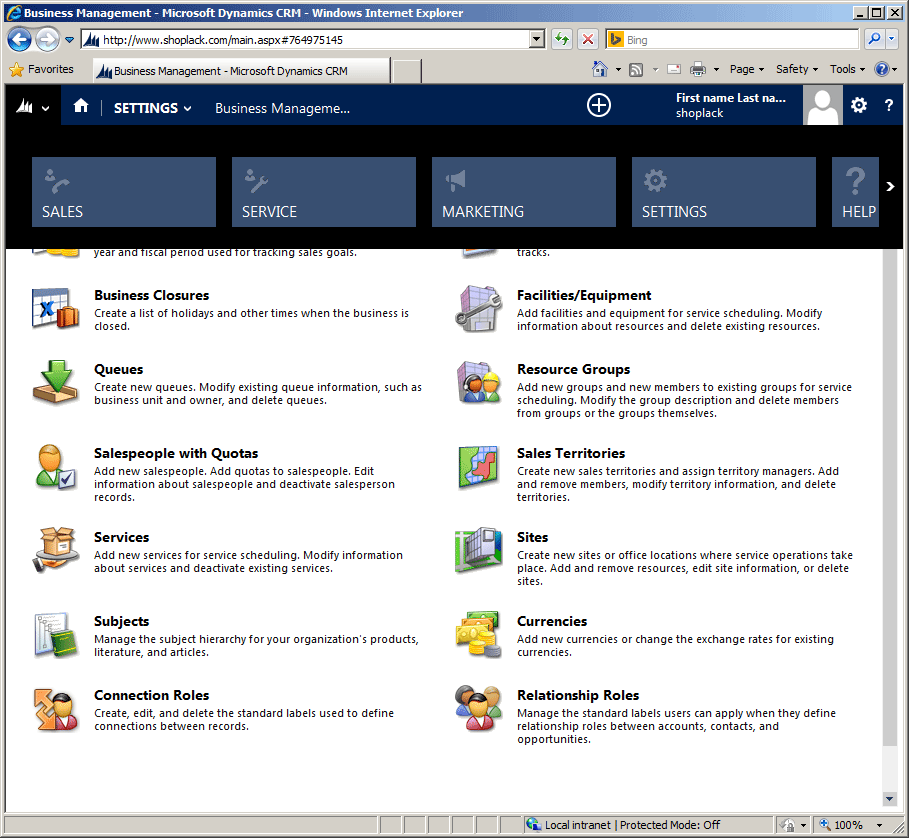Open the Queues link
Screen dimensions: 909x838
(119, 369)
